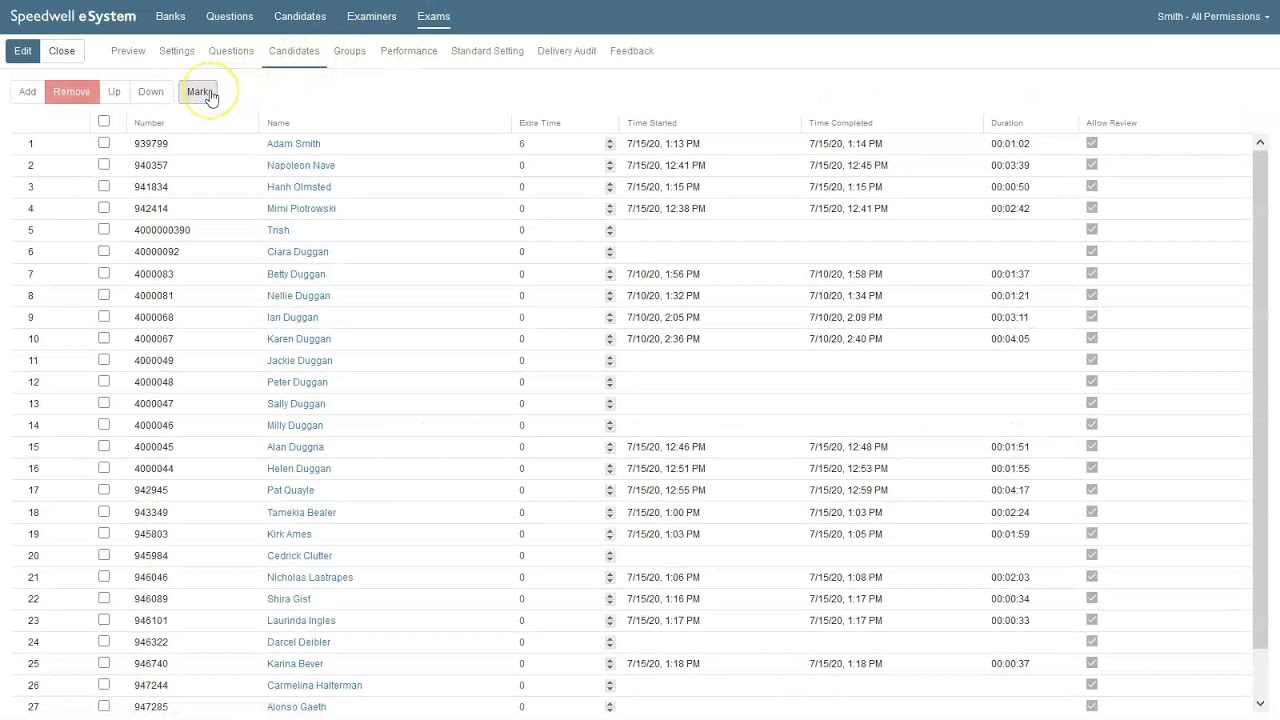Image resolution: width=1280 pixels, height=720 pixels.
Task: Select the checkbox for Napoleon Nave
Action: 104,165
